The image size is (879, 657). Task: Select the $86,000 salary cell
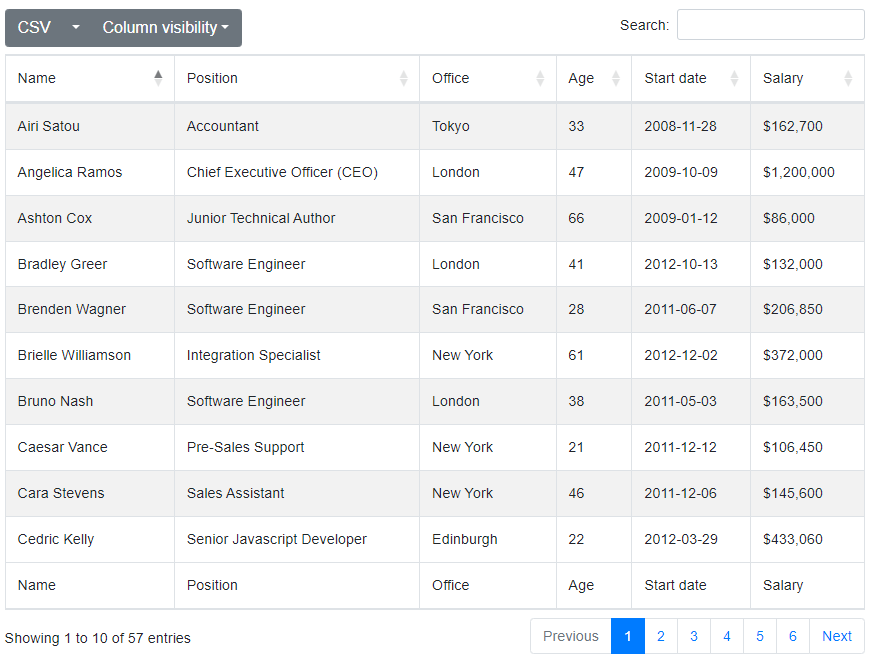coord(807,218)
